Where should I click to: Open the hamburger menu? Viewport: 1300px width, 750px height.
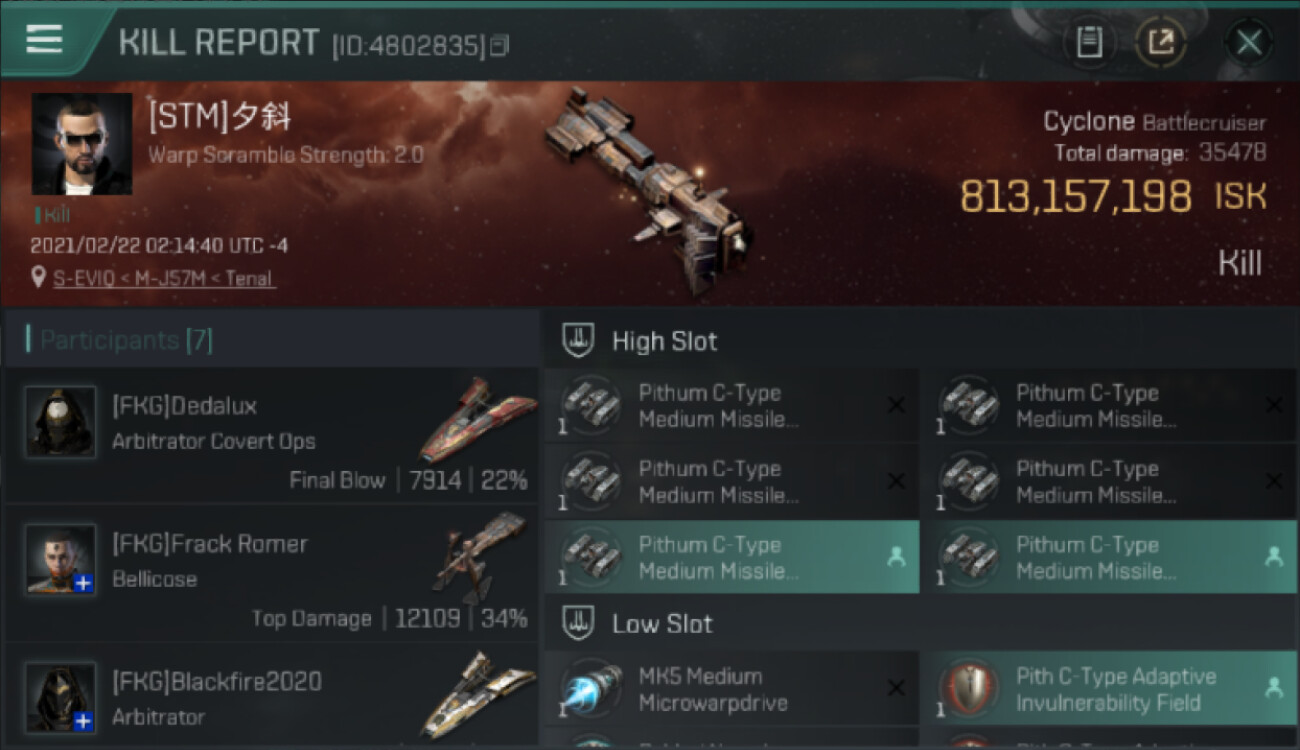(x=44, y=39)
